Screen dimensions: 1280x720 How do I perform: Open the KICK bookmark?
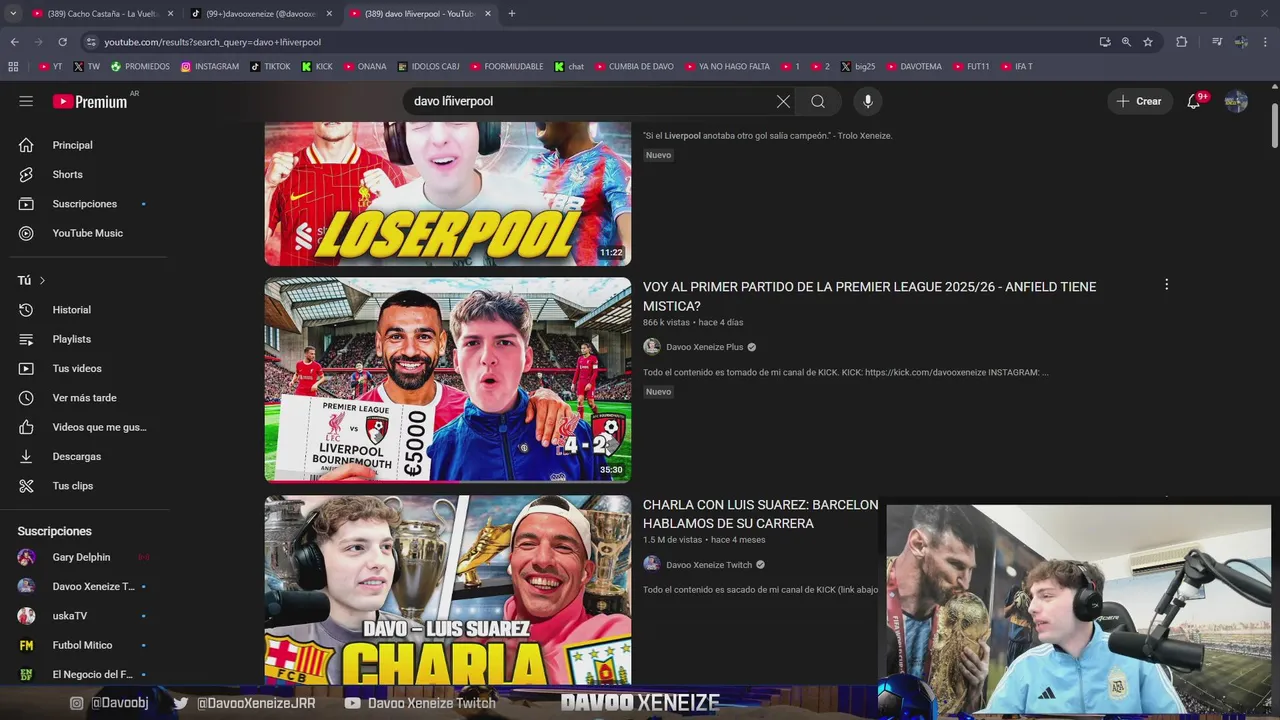tap(317, 67)
